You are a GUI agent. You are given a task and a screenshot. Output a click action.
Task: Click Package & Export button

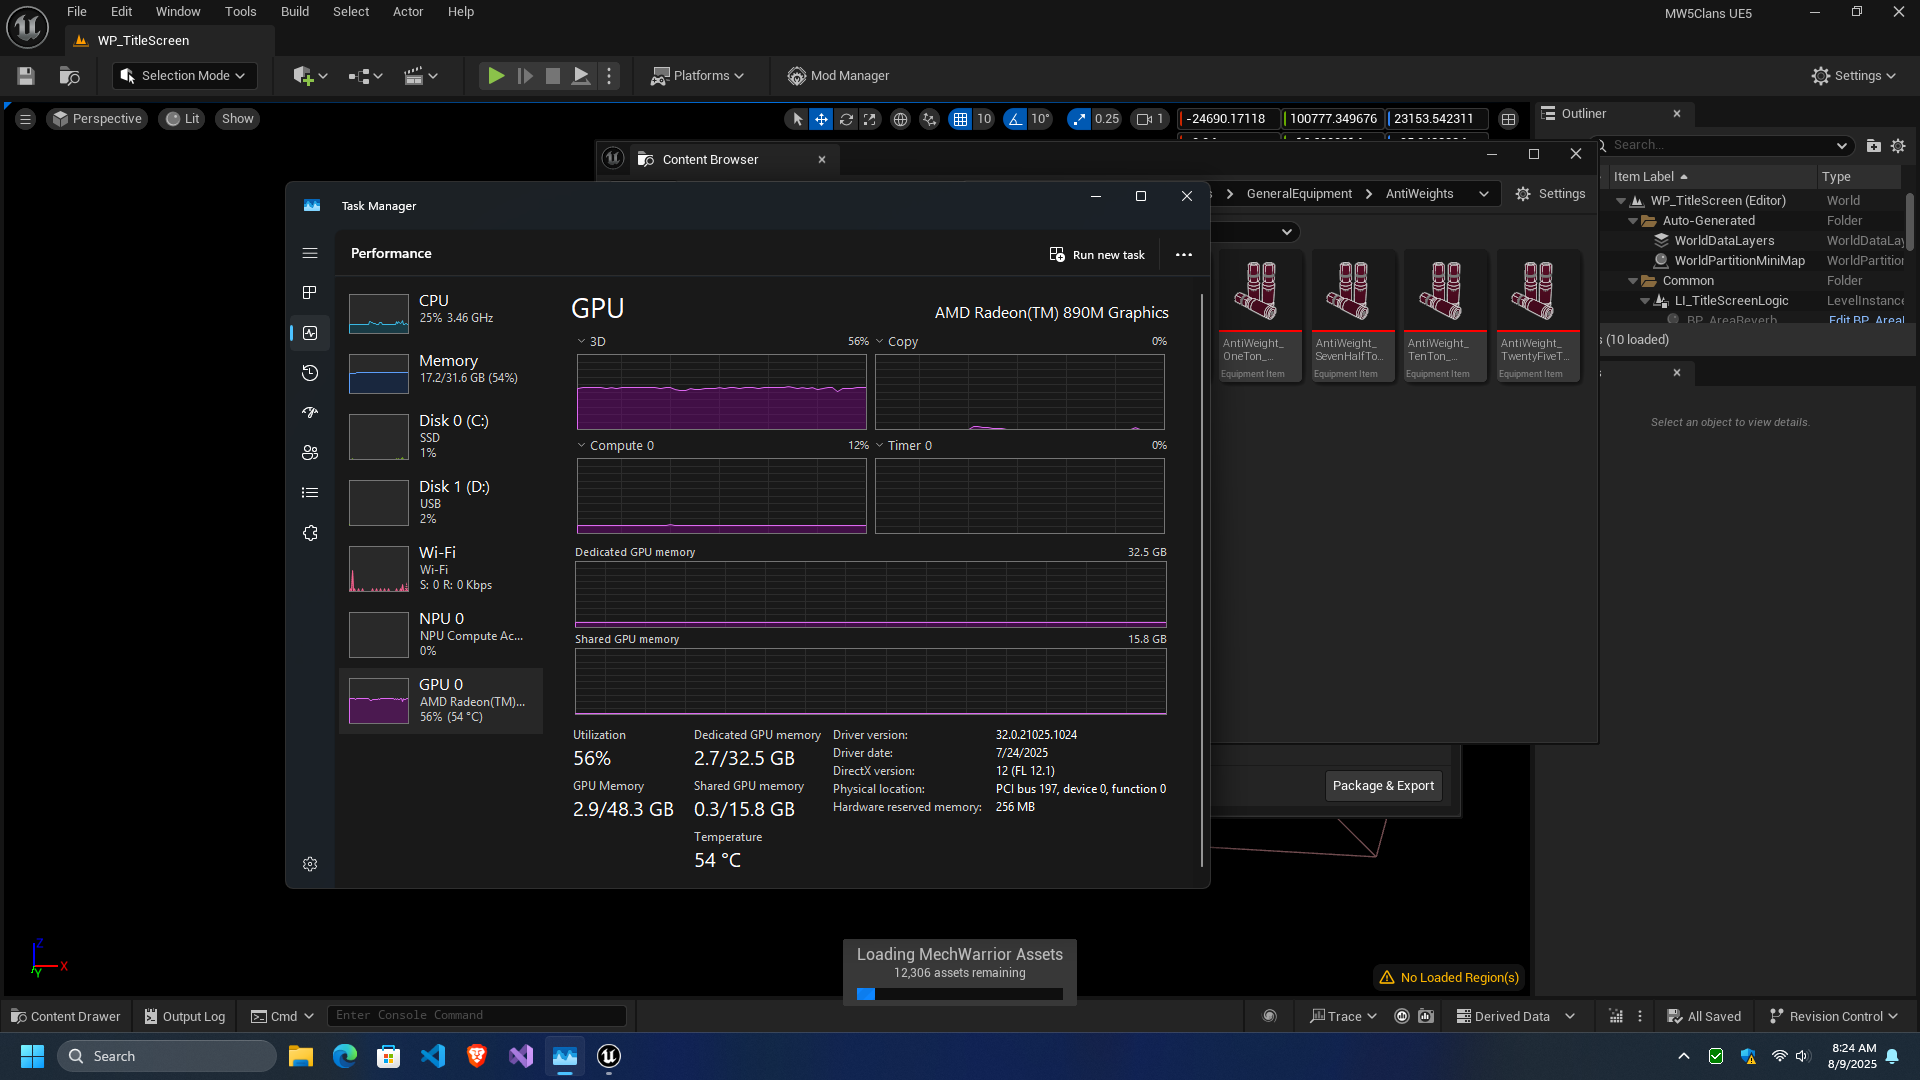[1383, 786]
